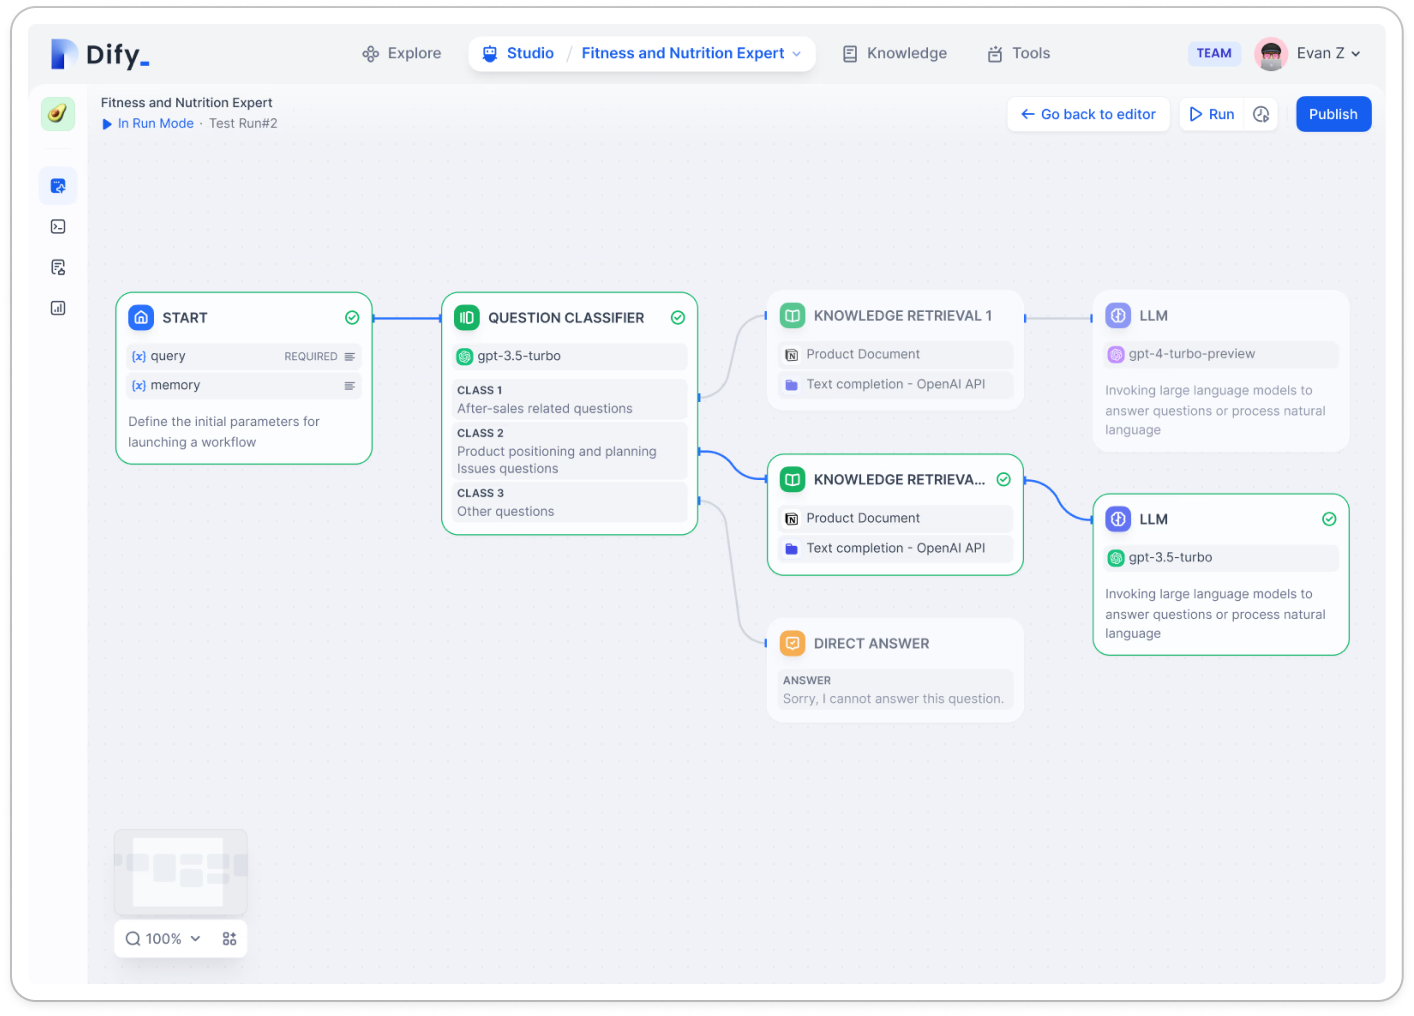Switch to the Knowledge tab

(x=894, y=54)
